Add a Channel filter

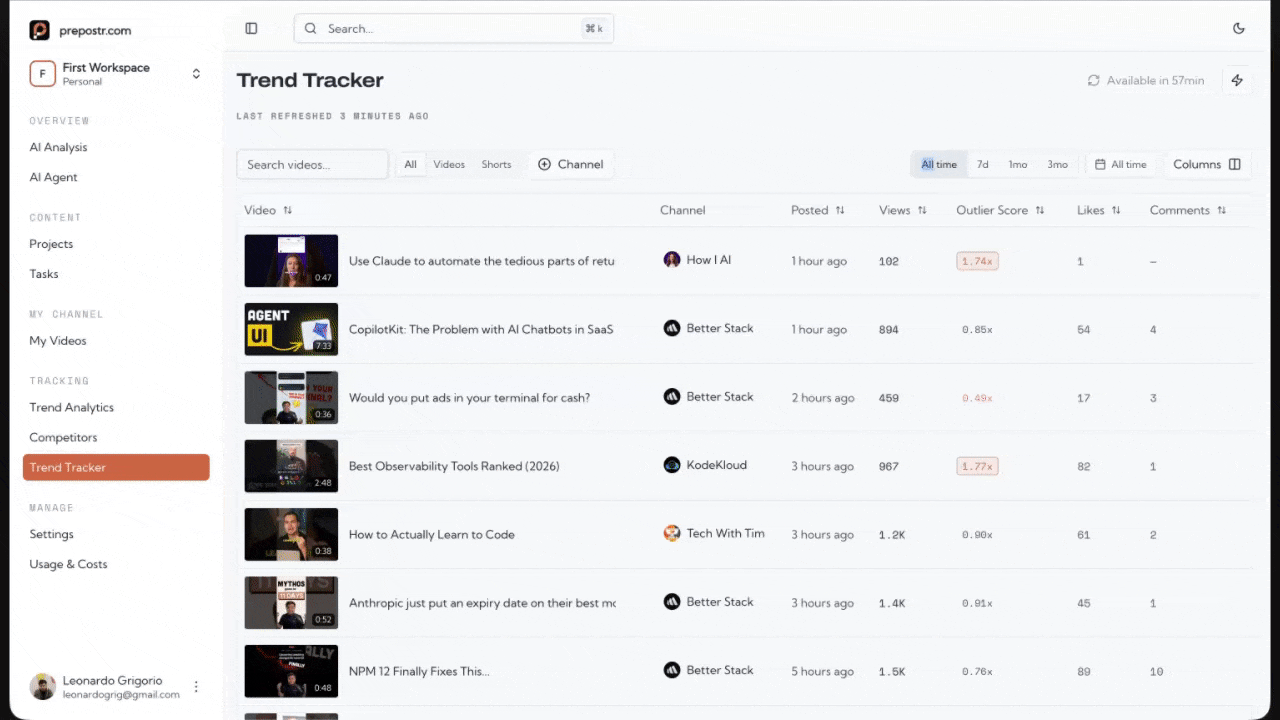point(571,164)
